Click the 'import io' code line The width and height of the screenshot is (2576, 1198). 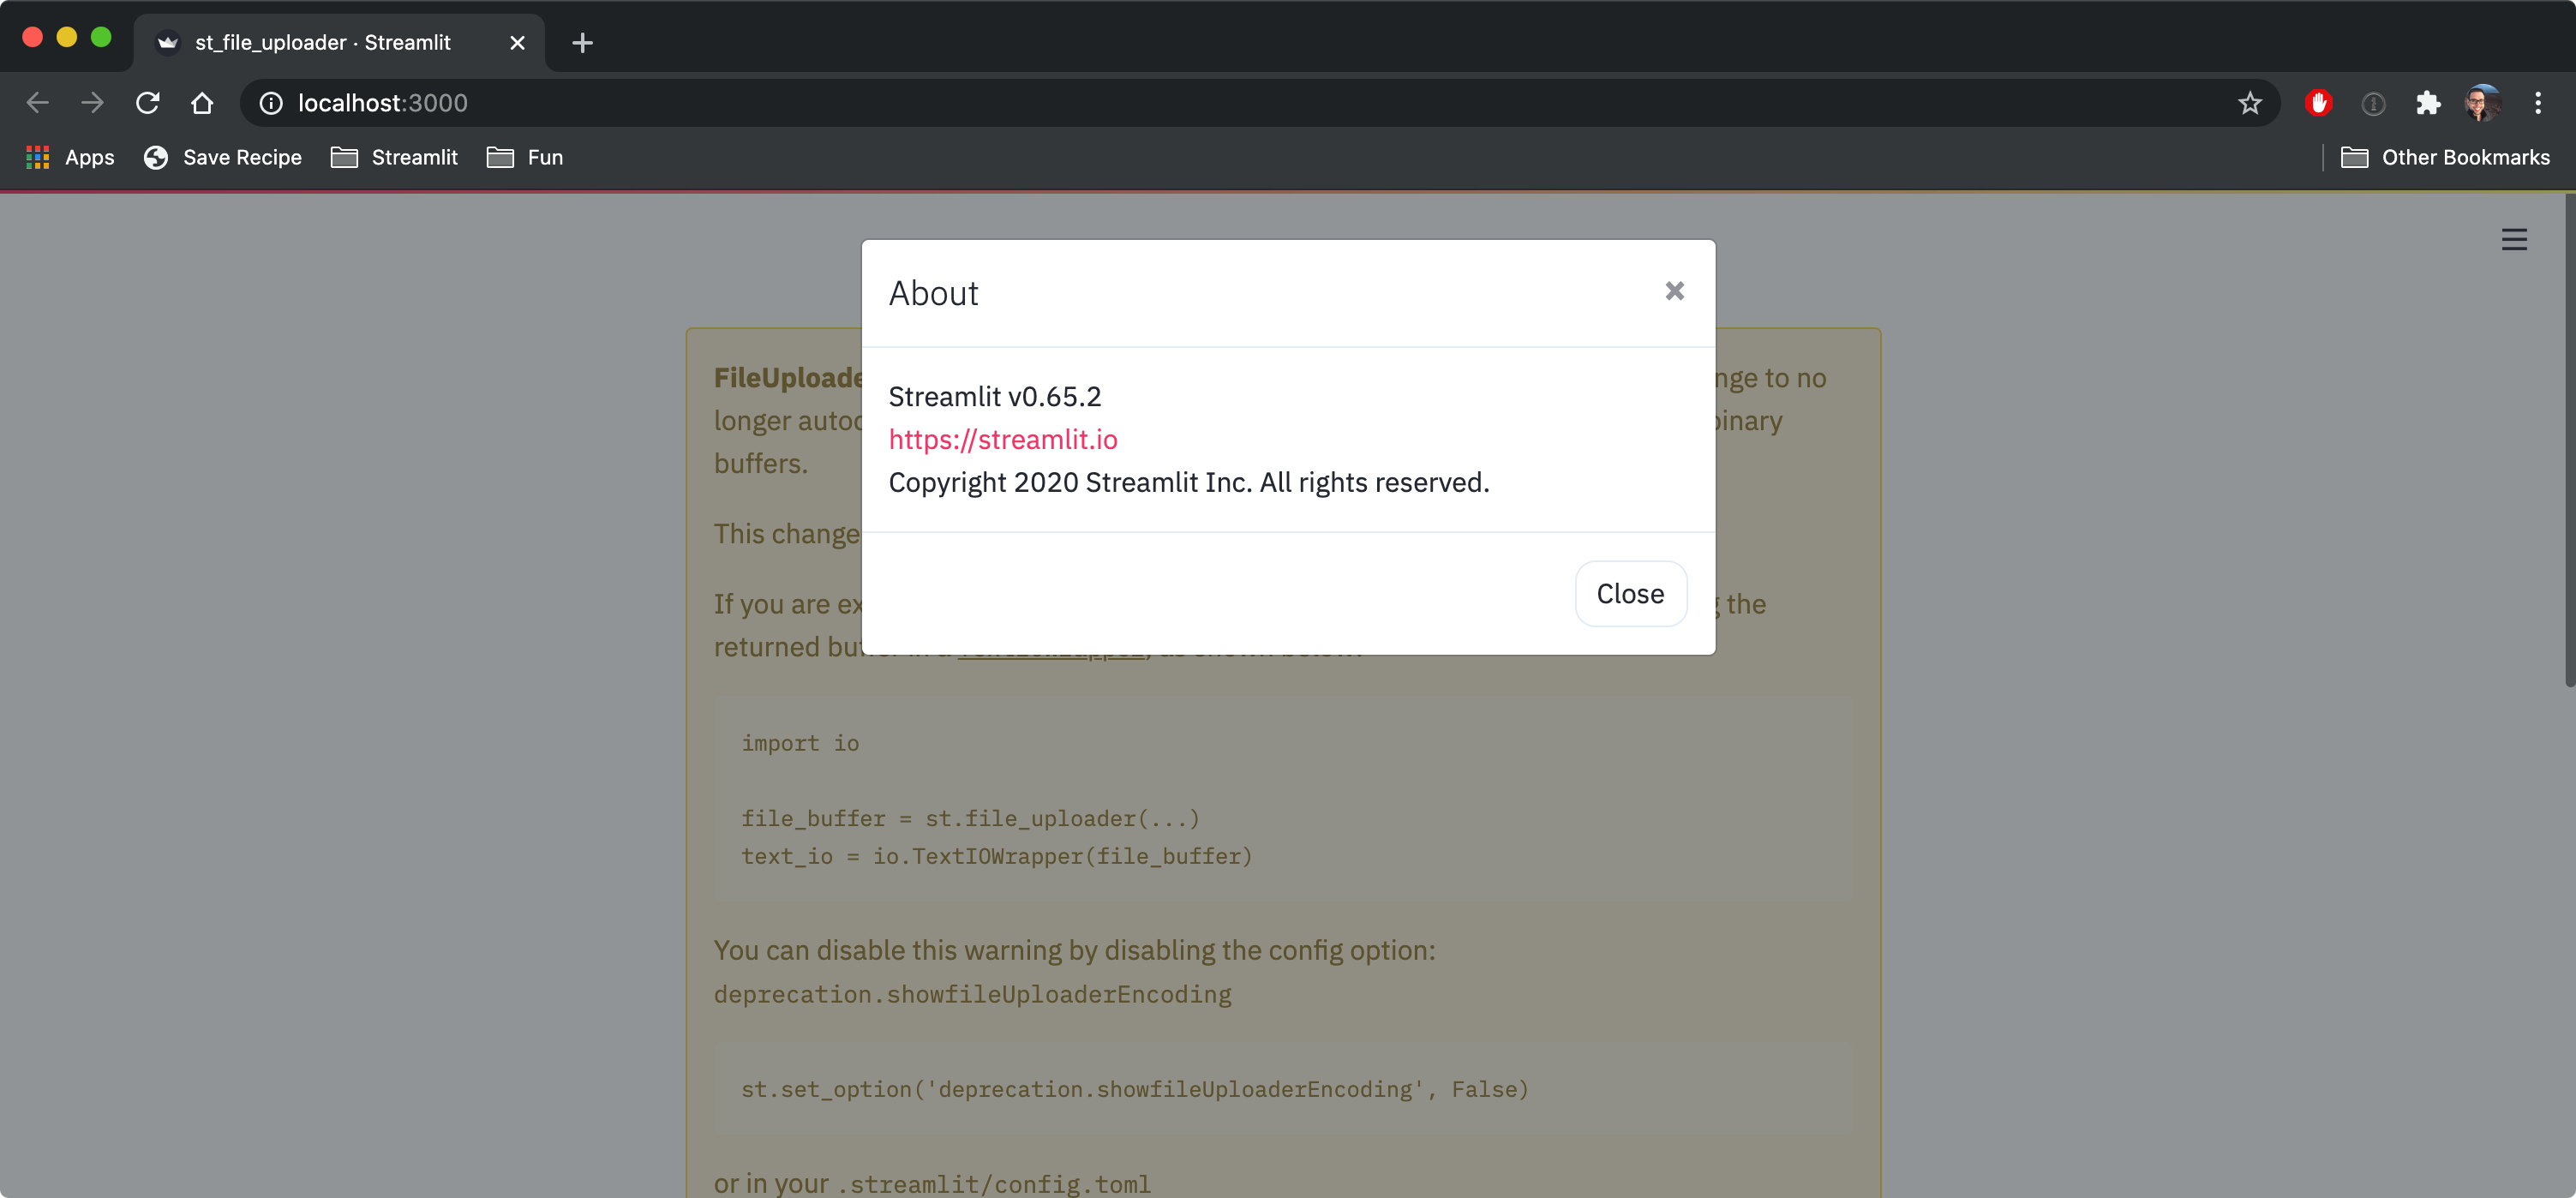800,743
